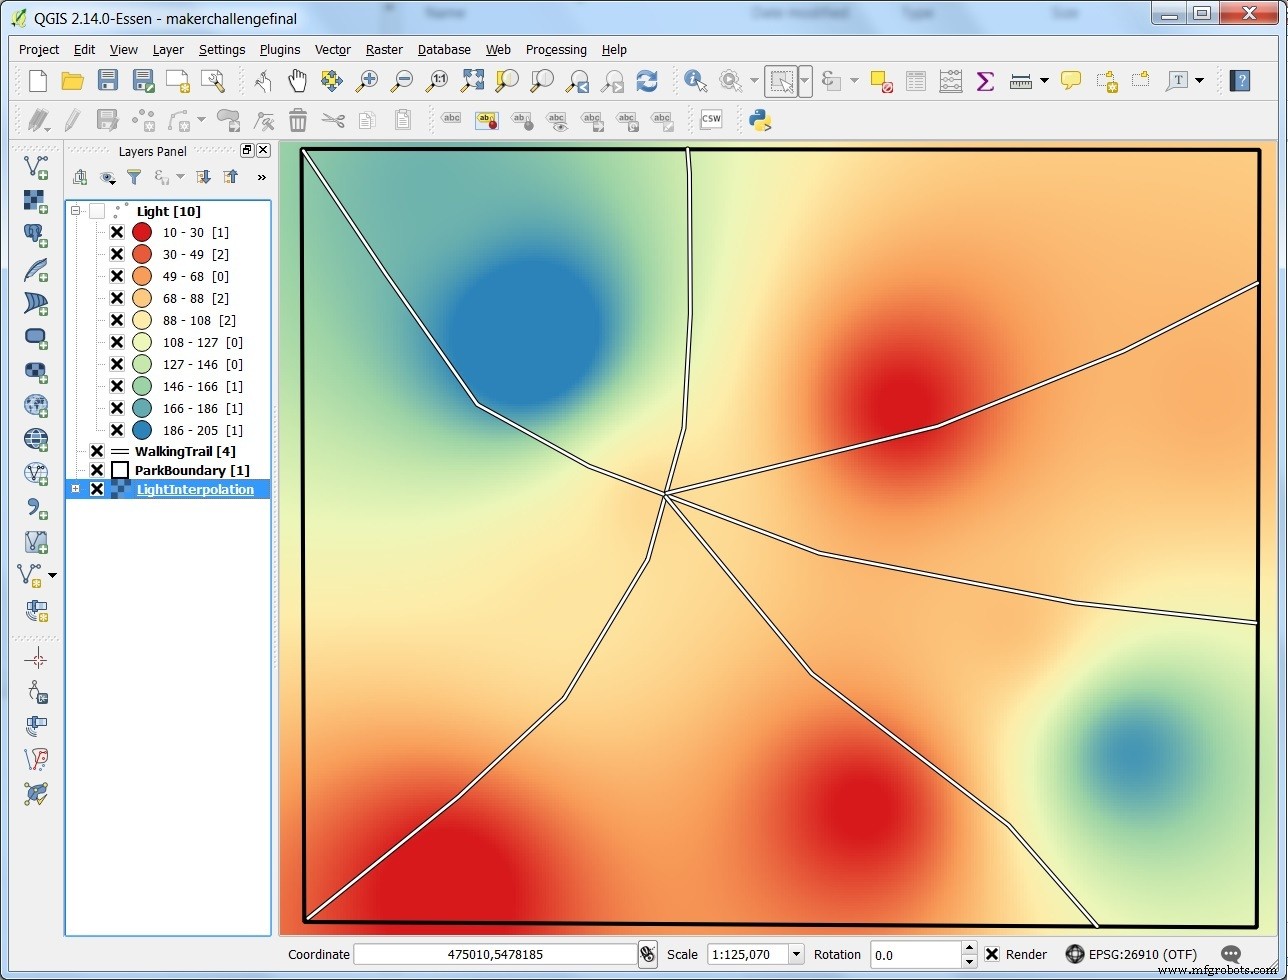Disable the Render checkbox
The width and height of the screenshot is (1288, 980).
992,954
